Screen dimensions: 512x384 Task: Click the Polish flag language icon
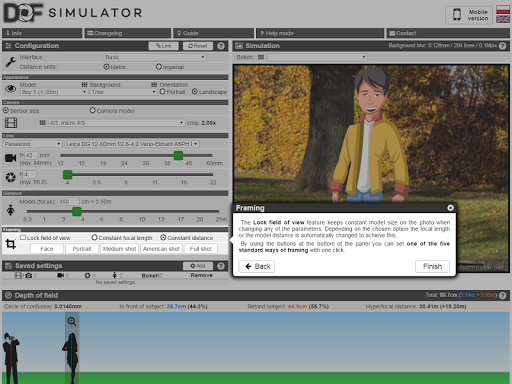[503, 10]
